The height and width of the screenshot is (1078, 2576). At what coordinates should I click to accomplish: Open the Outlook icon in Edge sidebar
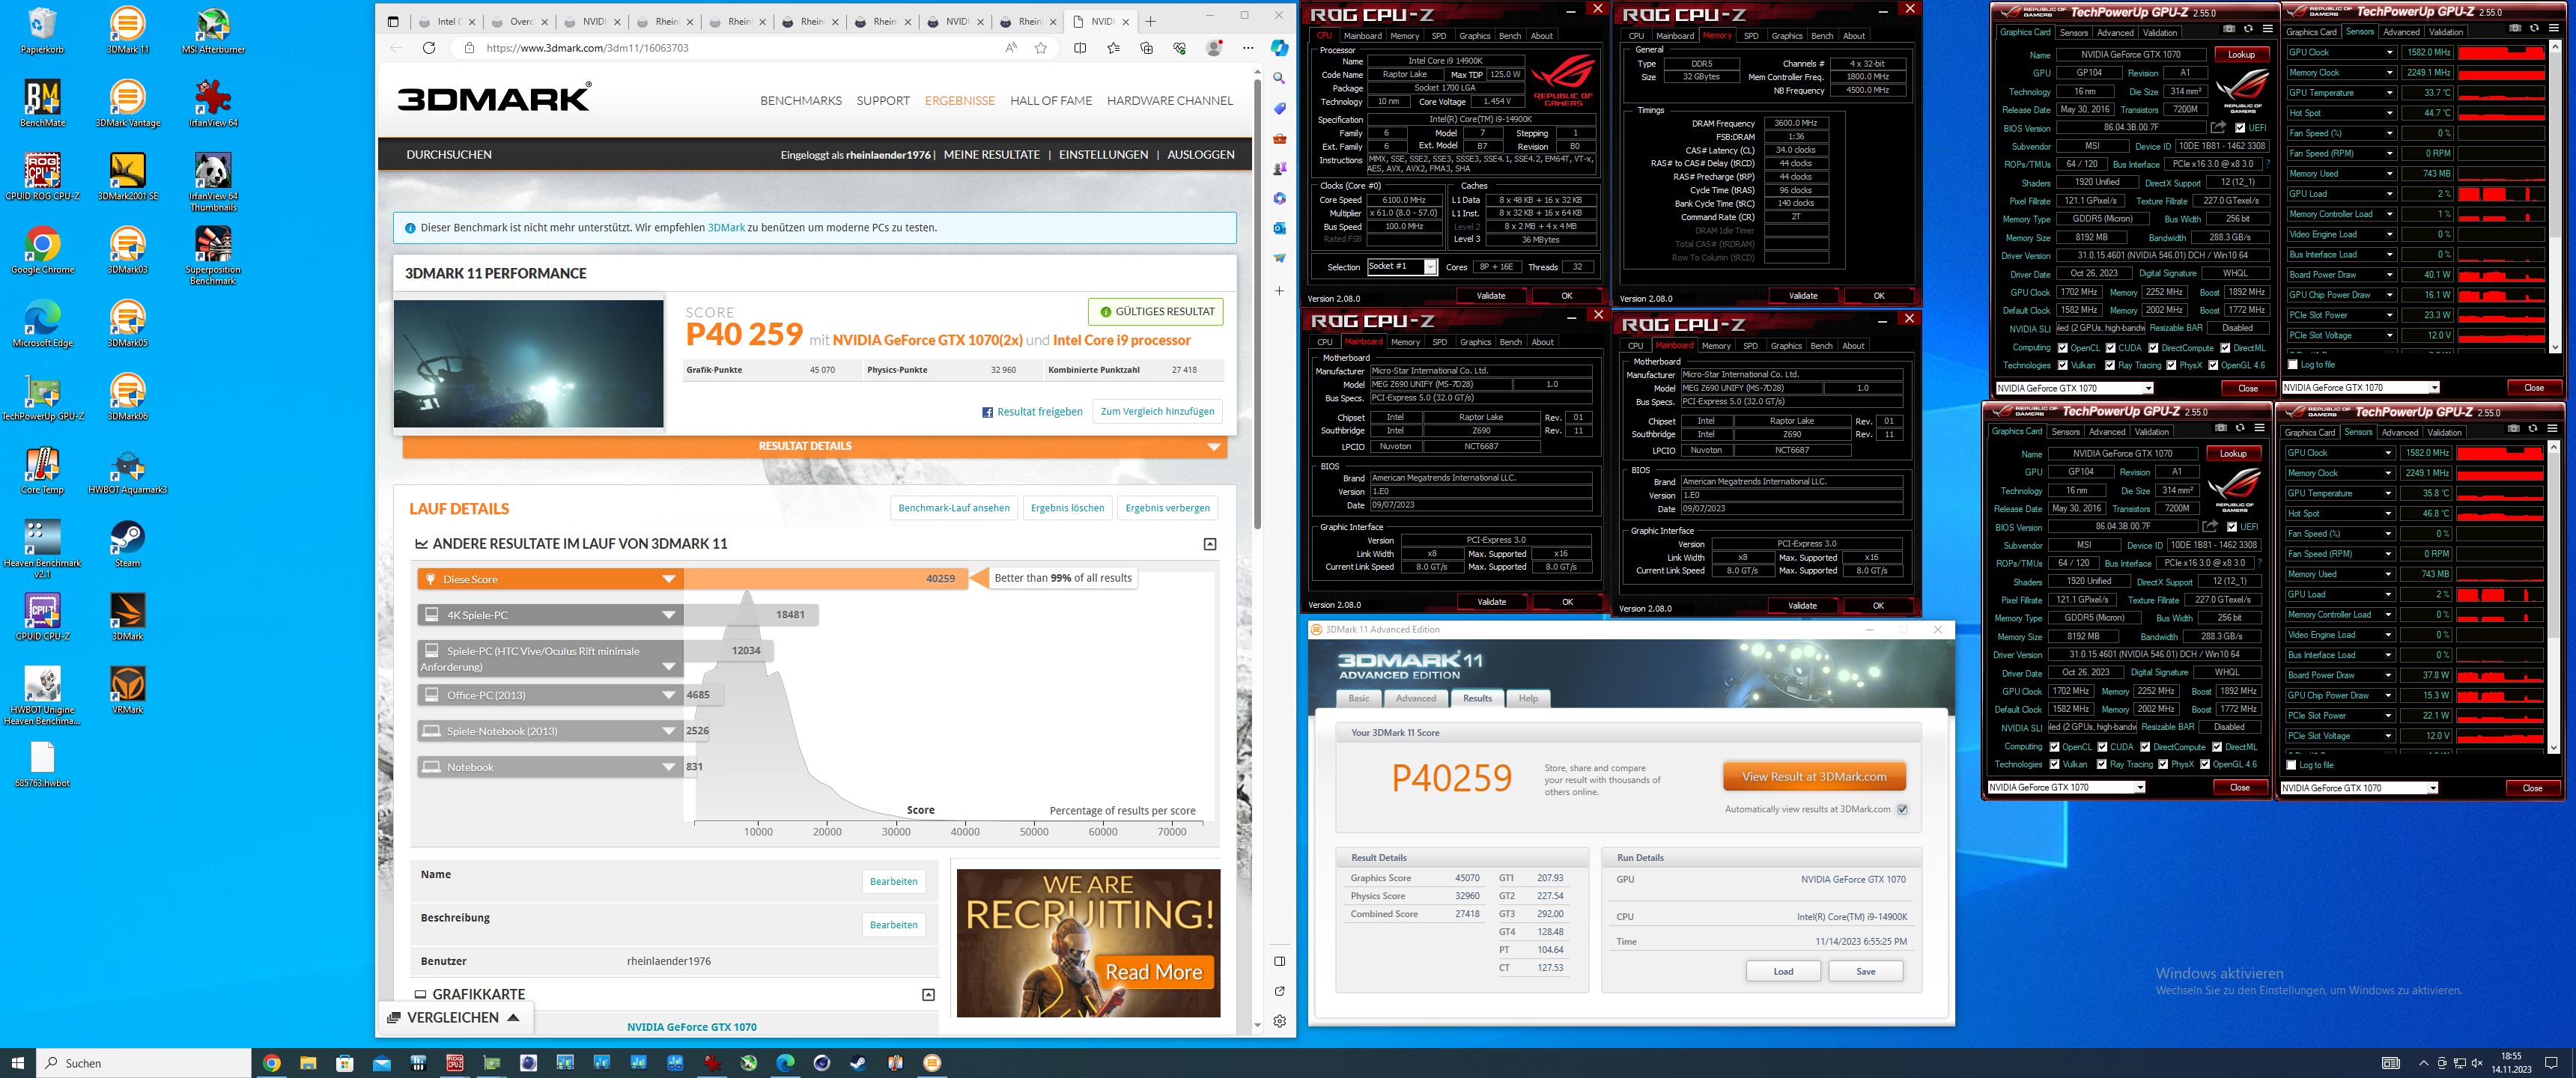coord(1279,228)
